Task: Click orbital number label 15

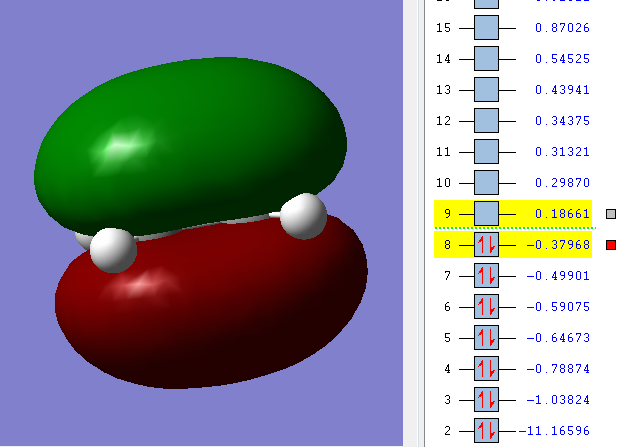Action: tap(443, 28)
